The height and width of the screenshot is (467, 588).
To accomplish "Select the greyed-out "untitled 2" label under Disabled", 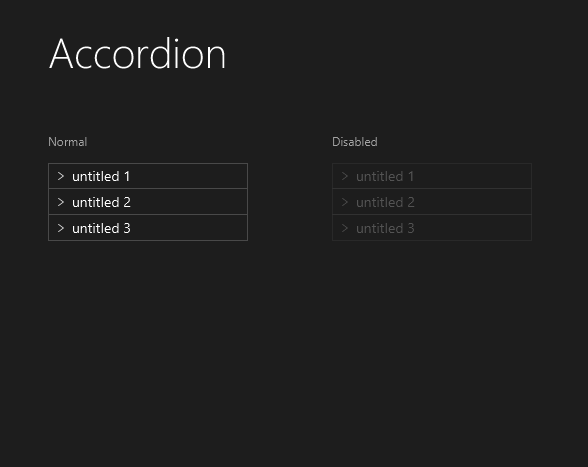I will (385, 202).
